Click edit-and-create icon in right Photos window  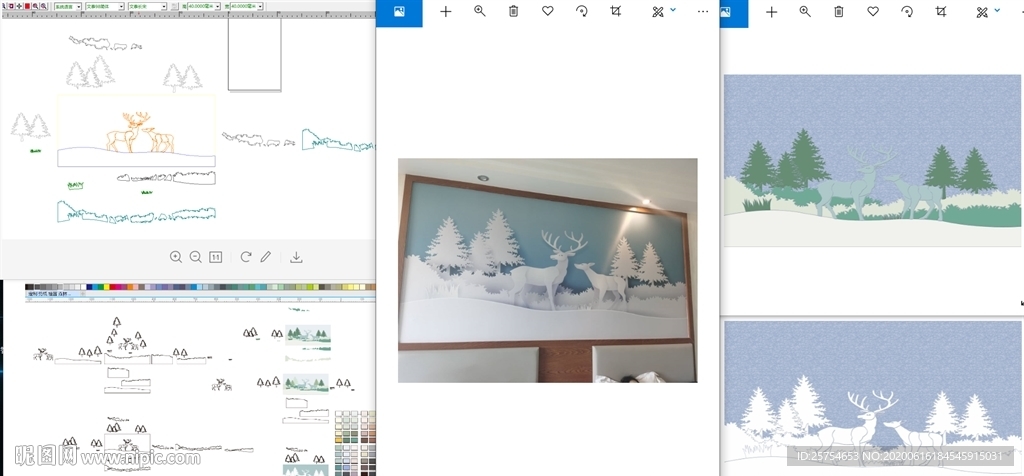(982, 12)
